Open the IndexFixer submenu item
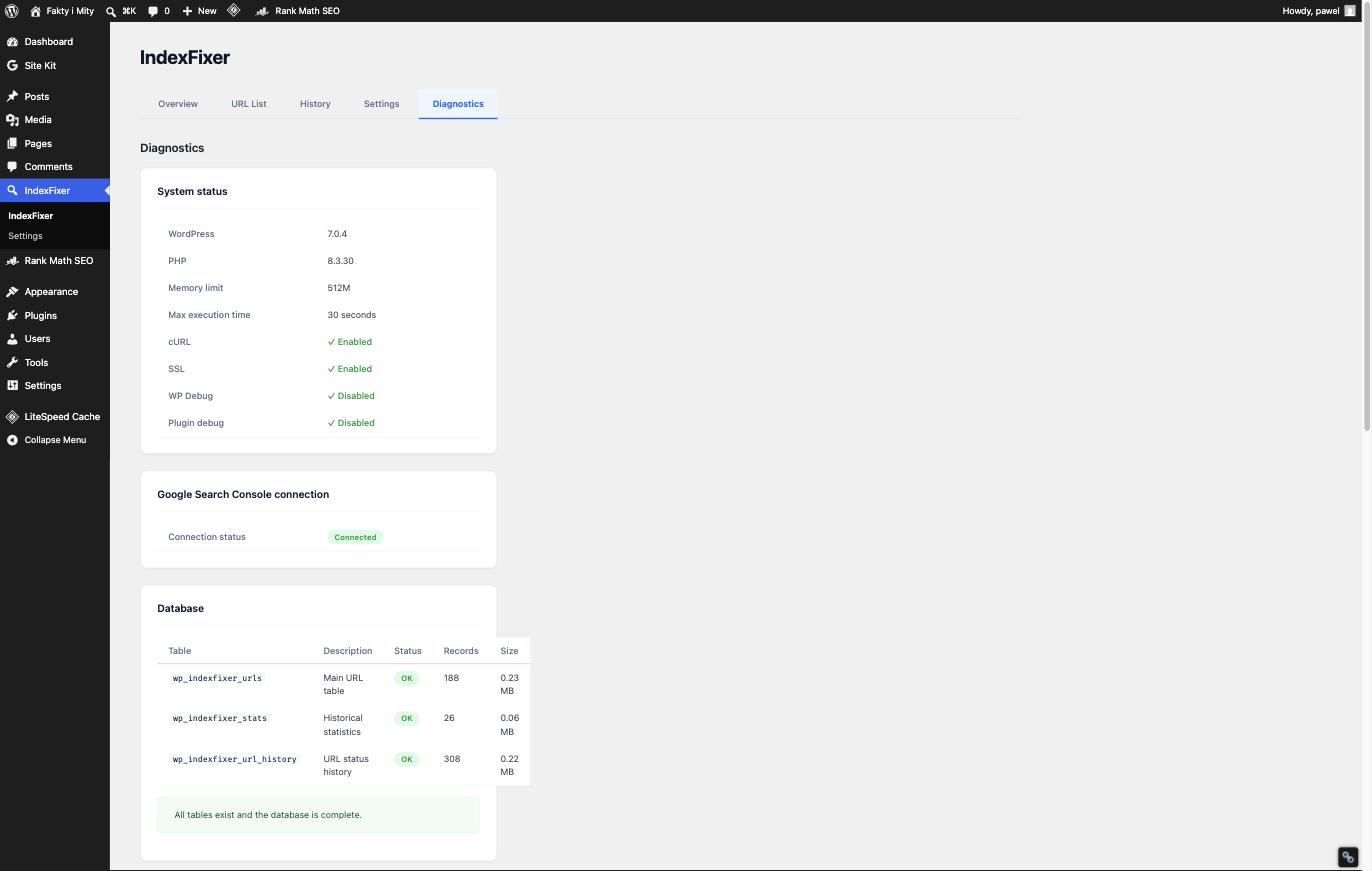The image size is (1372, 871). tap(31, 216)
